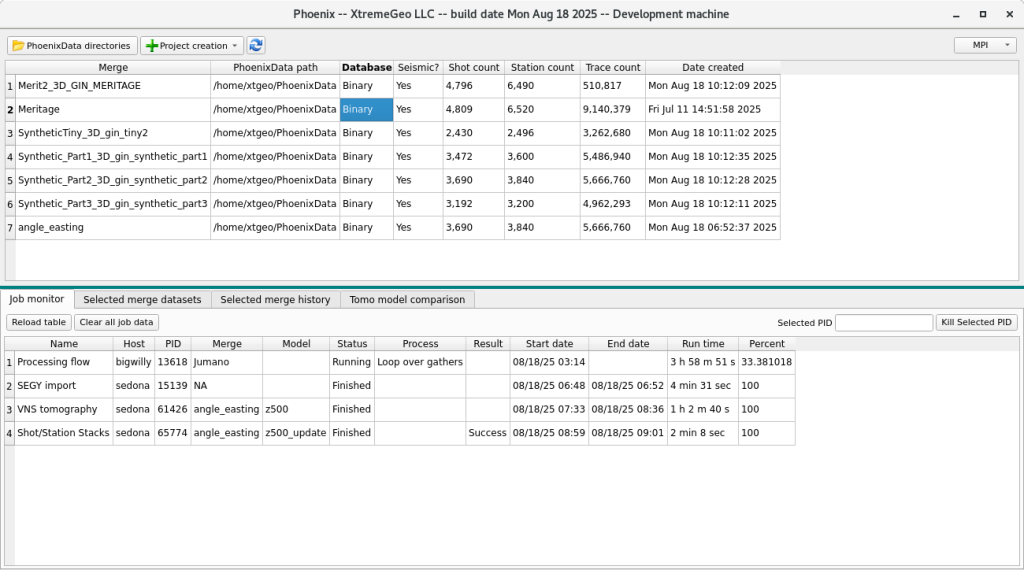Sort by Merge column header
This screenshot has height=570, width=1024.
click(x=113, y=67)
